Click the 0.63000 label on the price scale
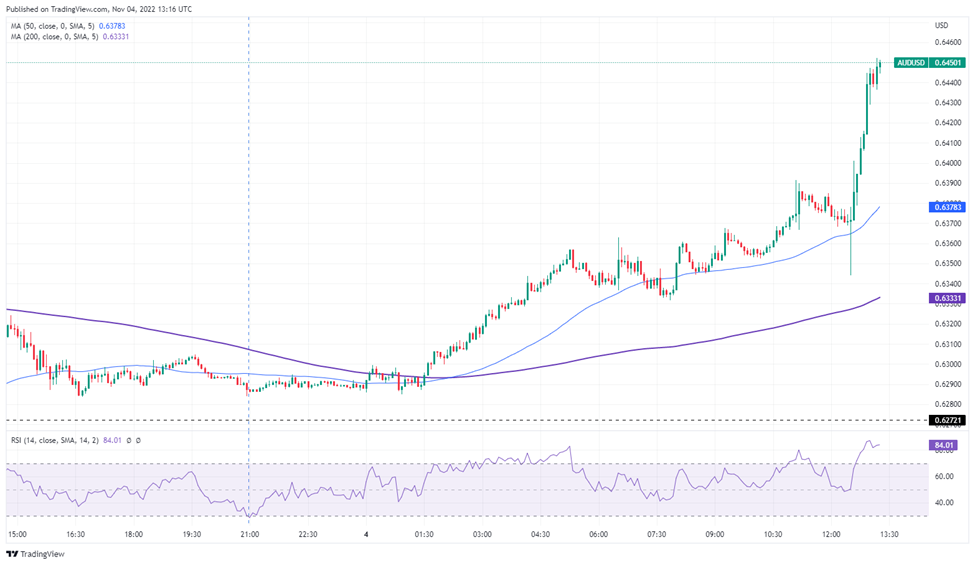The image size is (975, 565). pyautogui.click(x=947, y=364)
